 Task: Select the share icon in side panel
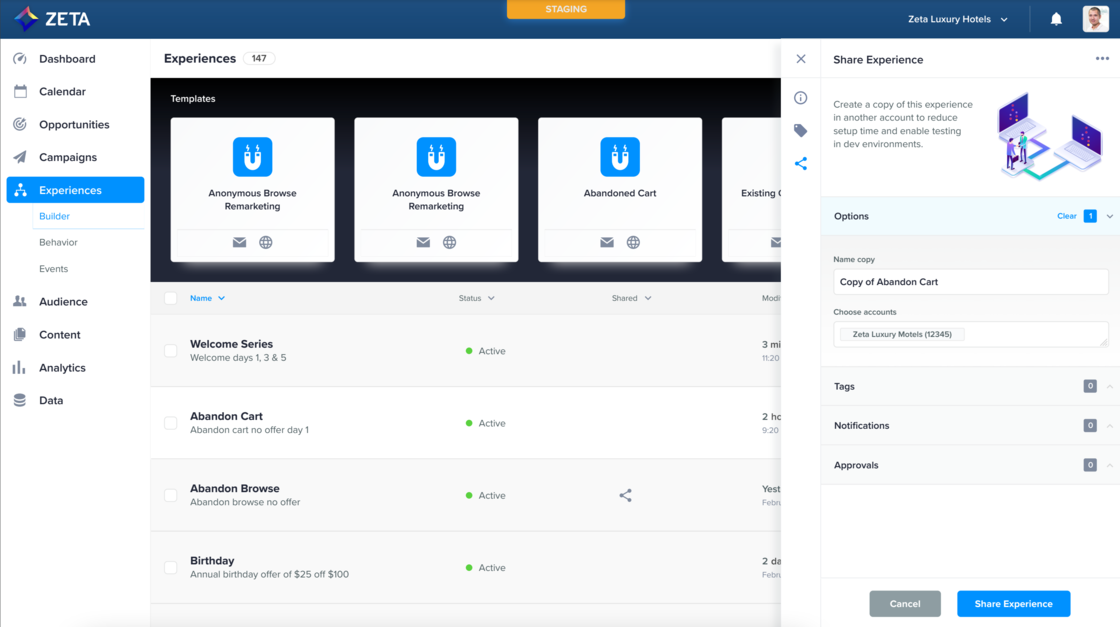point(800,163)
